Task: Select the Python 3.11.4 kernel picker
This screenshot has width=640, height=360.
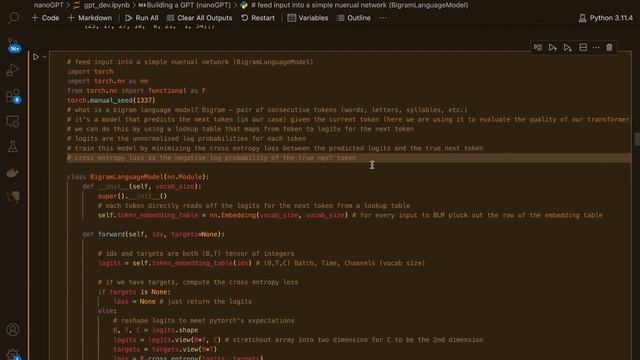Action: 606,18
